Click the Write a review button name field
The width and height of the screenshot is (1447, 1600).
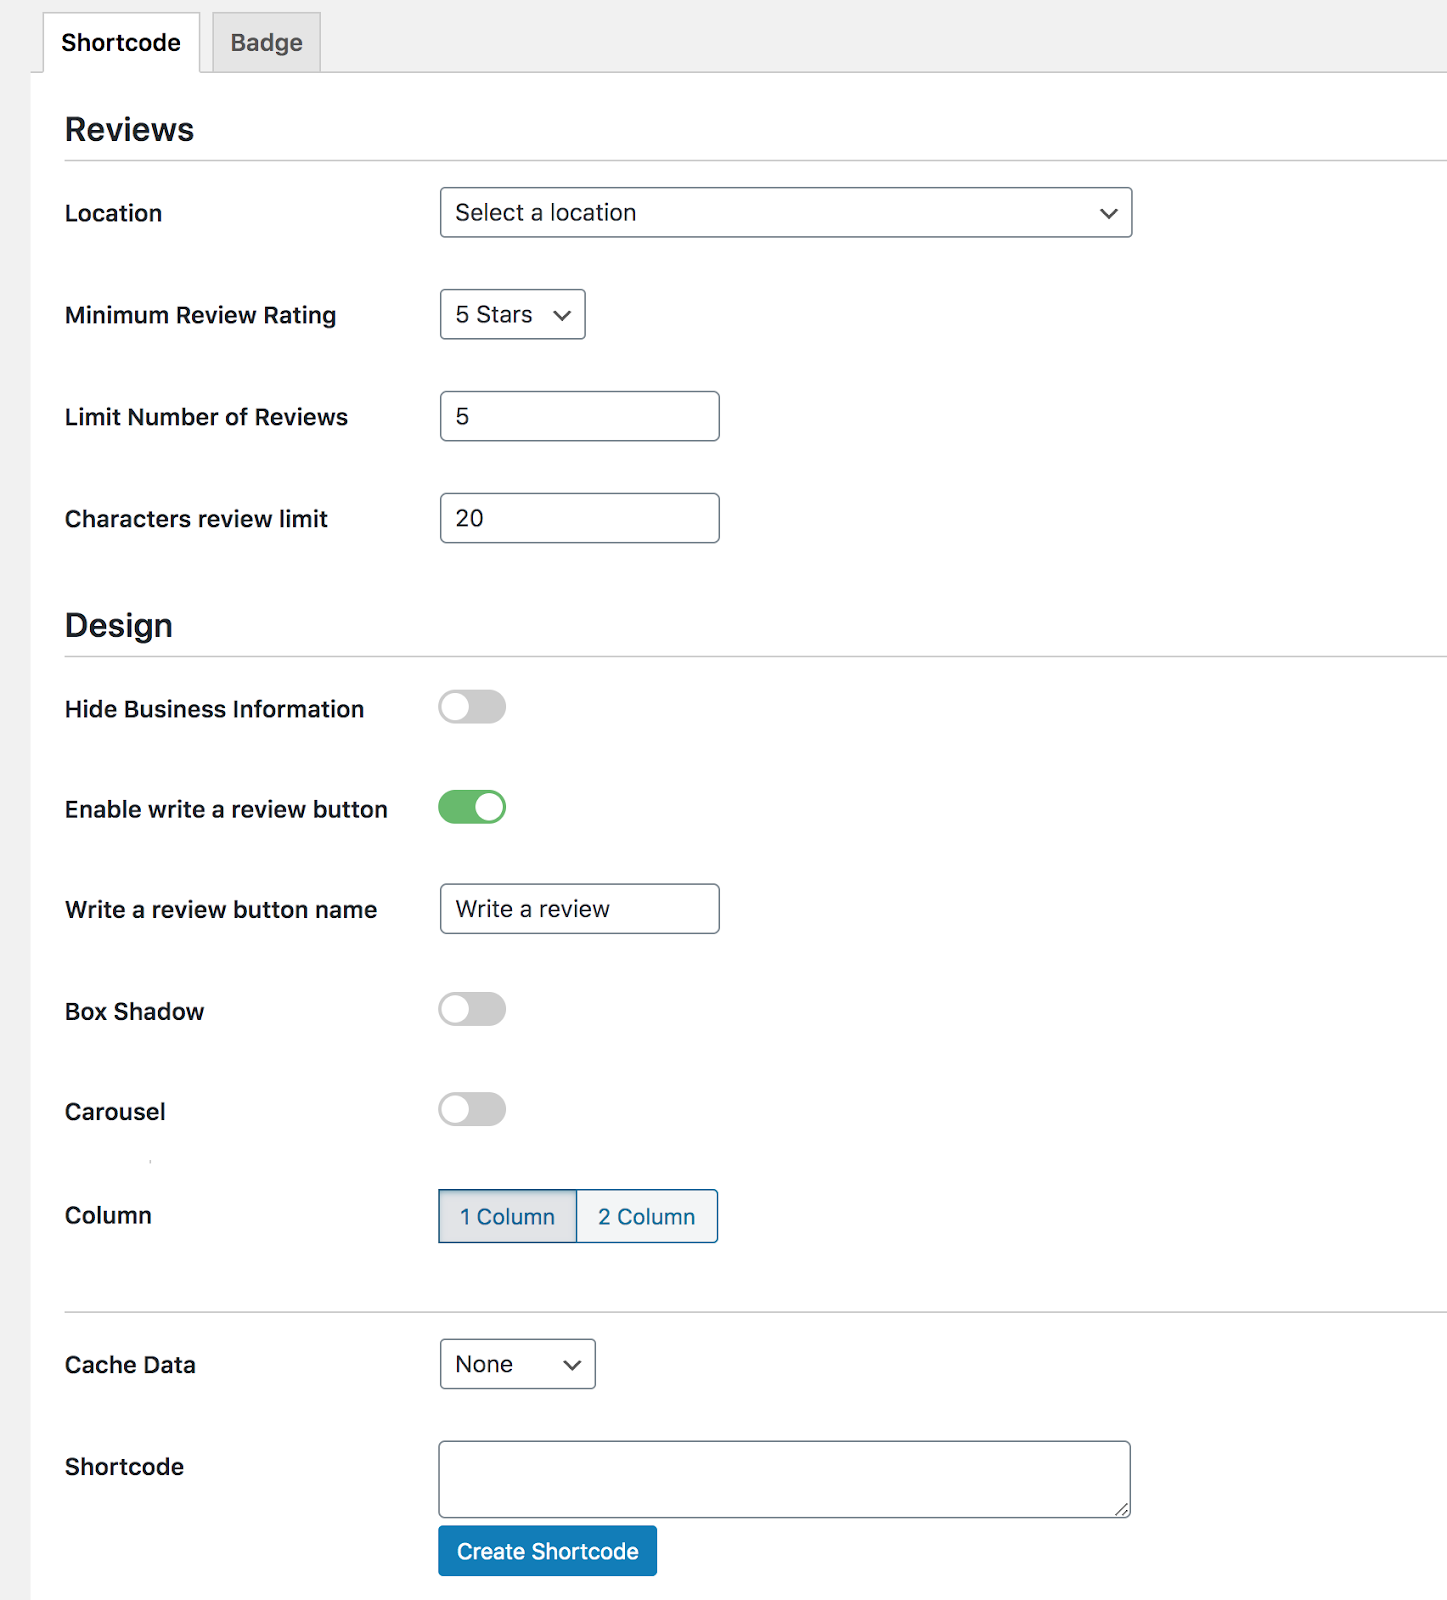579,909
